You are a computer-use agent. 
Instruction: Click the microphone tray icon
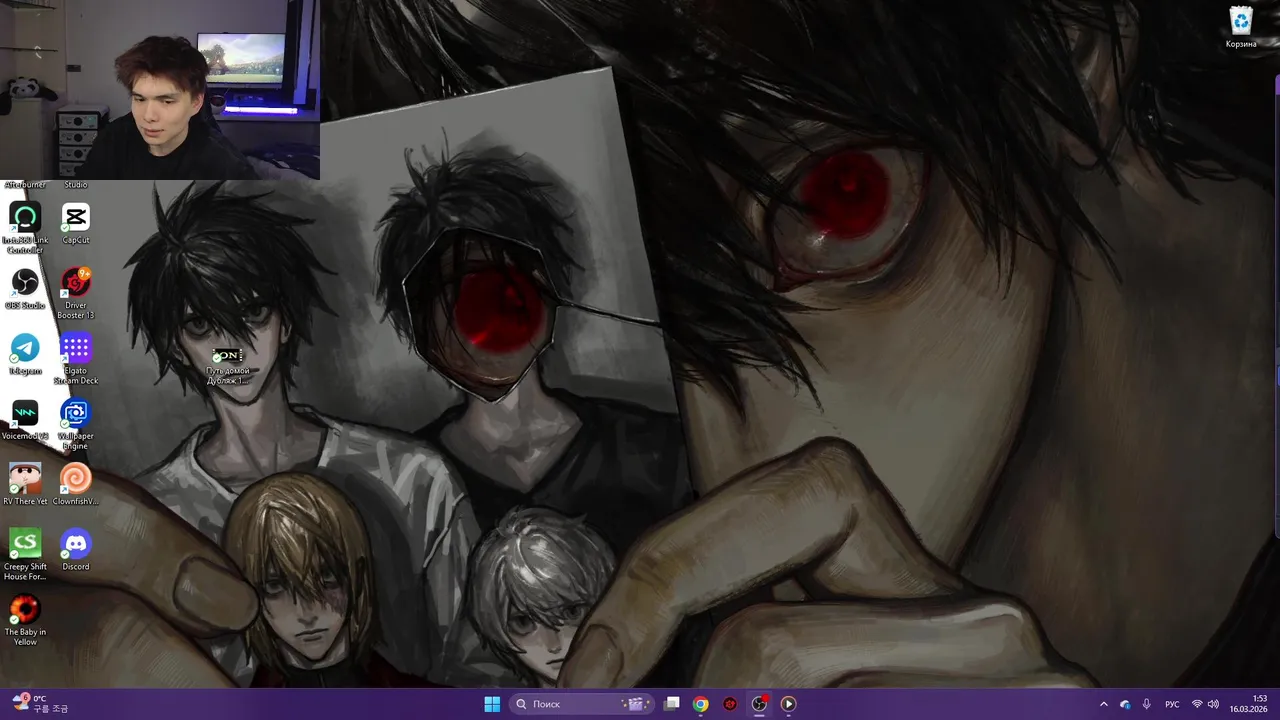tap(1147, 704)
